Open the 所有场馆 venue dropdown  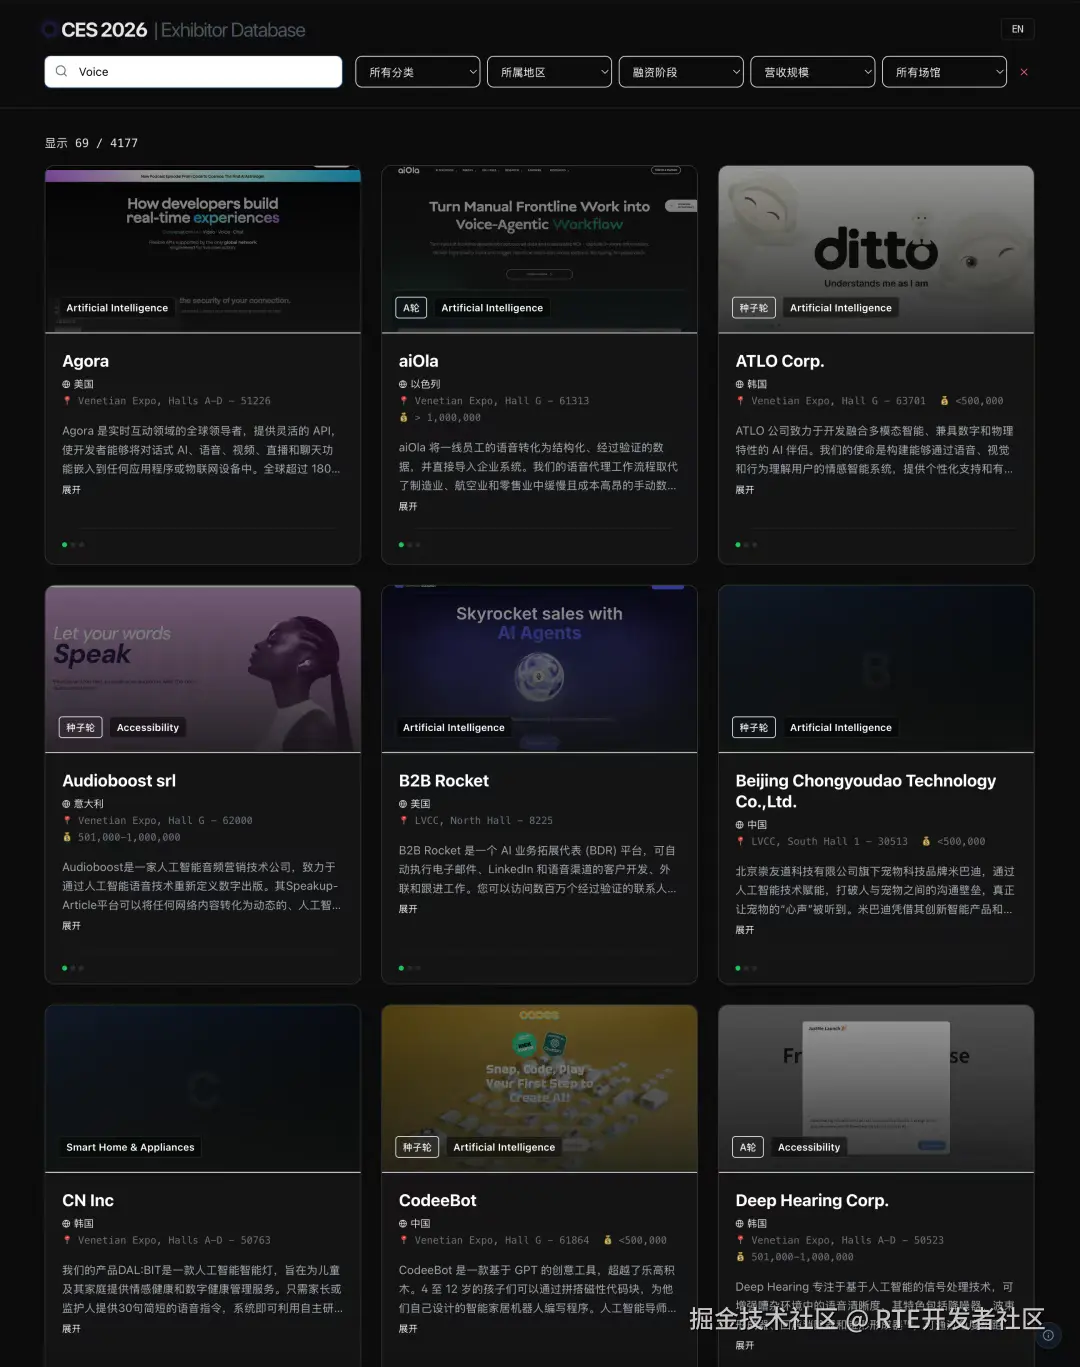(944, 72)
